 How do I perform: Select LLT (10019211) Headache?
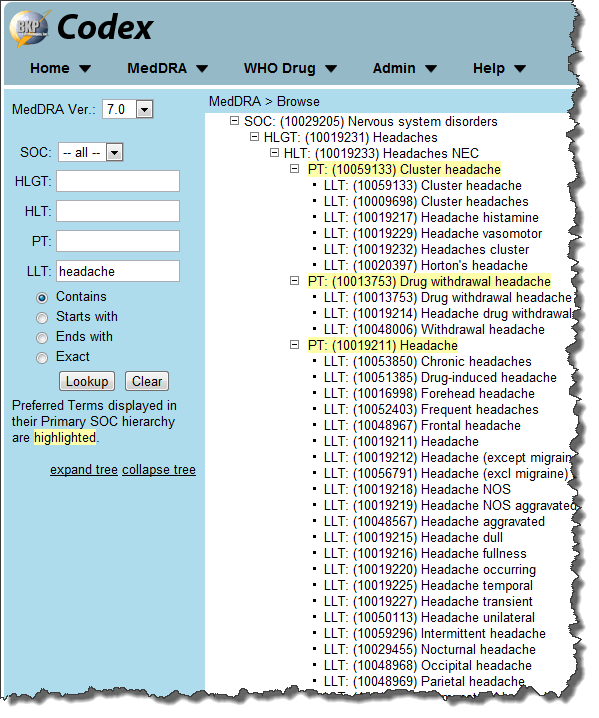(x=401, y=442)
